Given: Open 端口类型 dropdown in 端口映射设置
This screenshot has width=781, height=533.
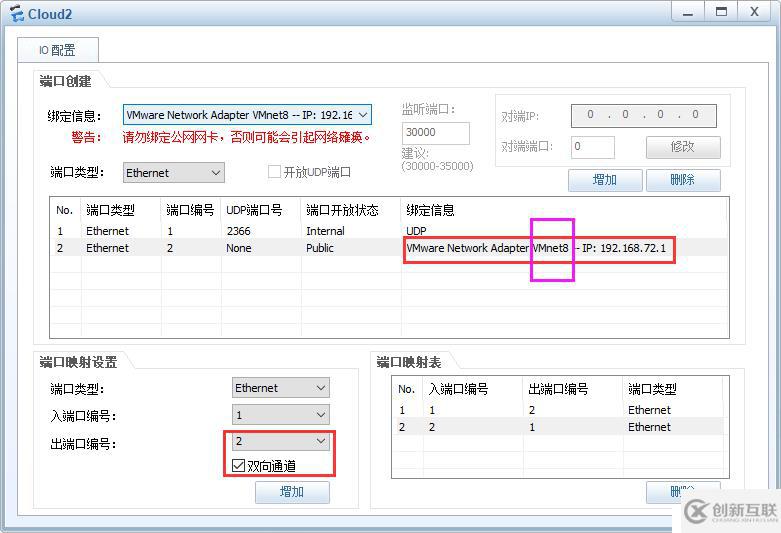Looking at the screenshot, I should click(x=280, y=388).
